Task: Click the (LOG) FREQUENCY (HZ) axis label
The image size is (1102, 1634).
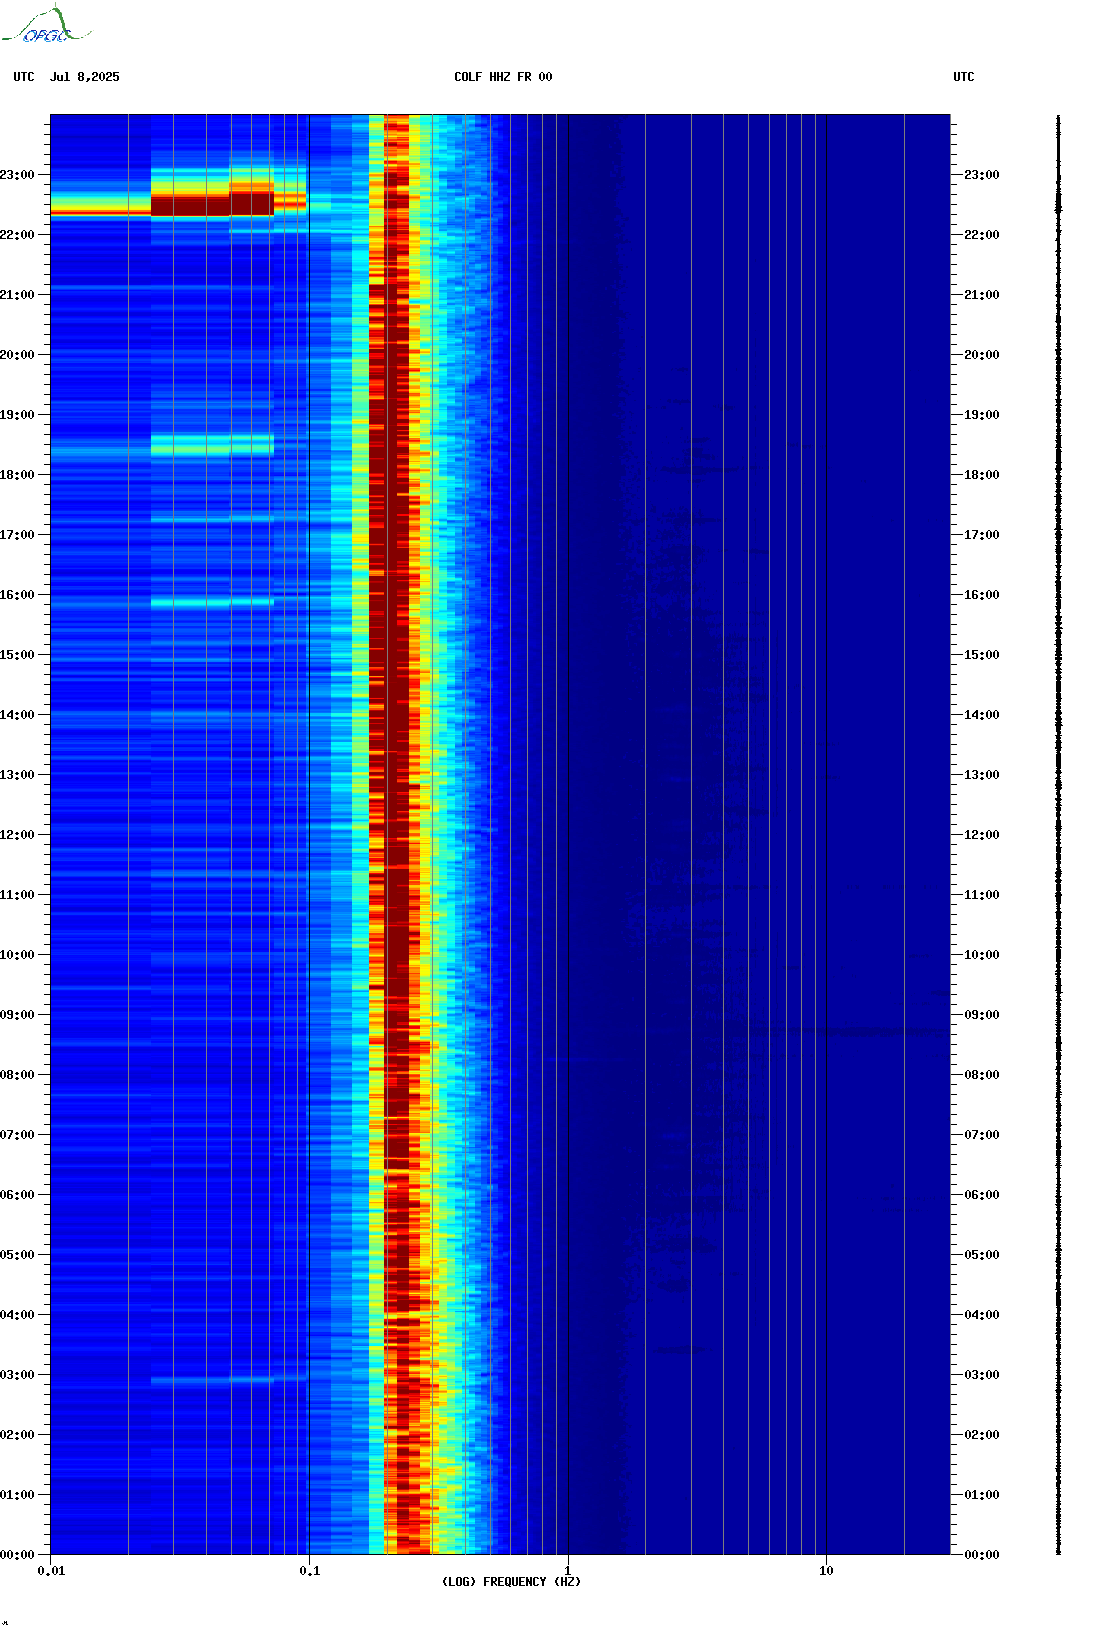Action: coord(511,1582)
